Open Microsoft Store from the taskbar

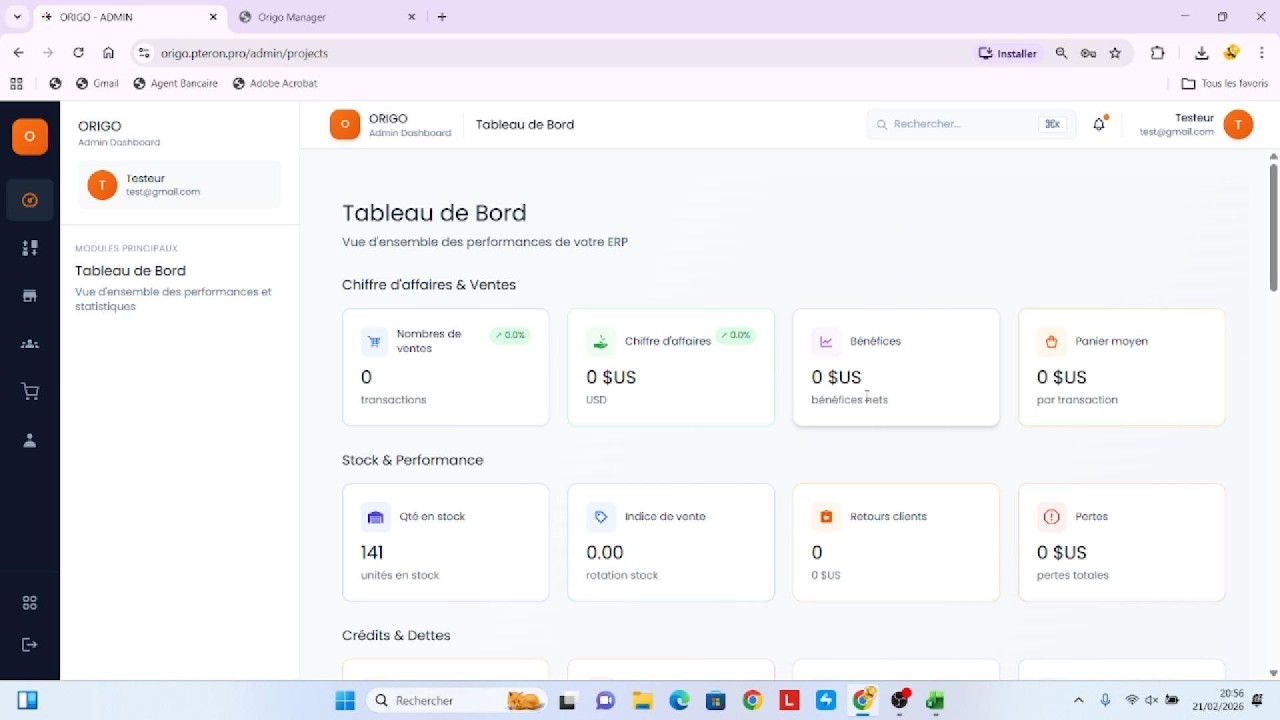pyautogui.click(x=715, y=700)
